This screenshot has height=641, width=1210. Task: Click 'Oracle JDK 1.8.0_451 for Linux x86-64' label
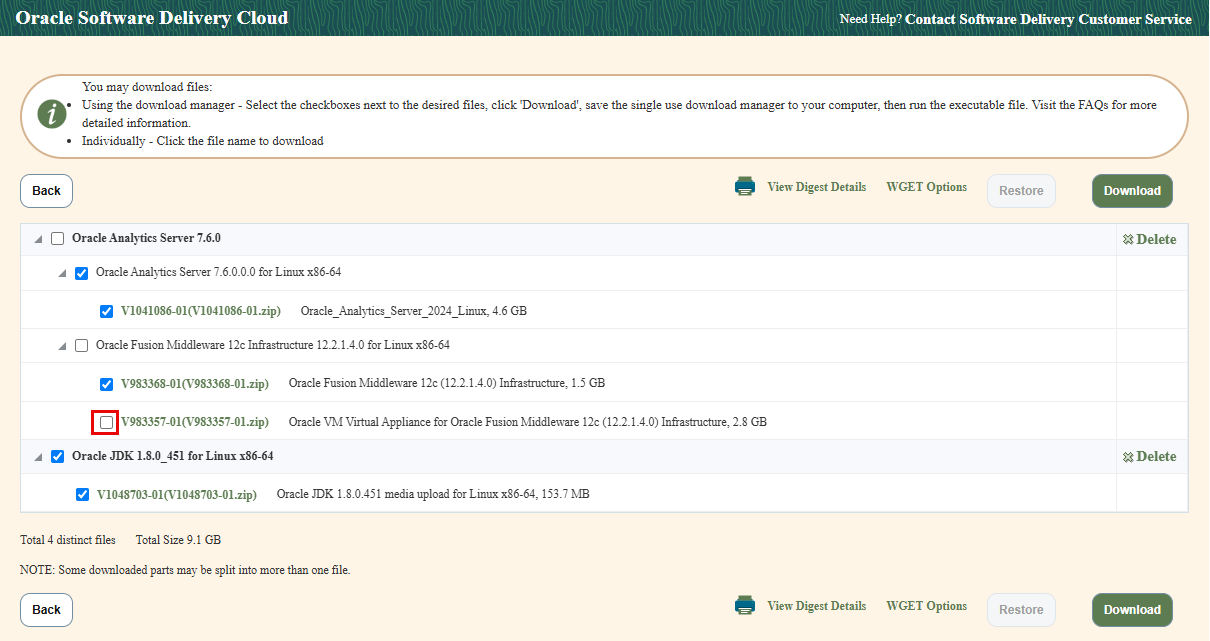tap(173, 456)
